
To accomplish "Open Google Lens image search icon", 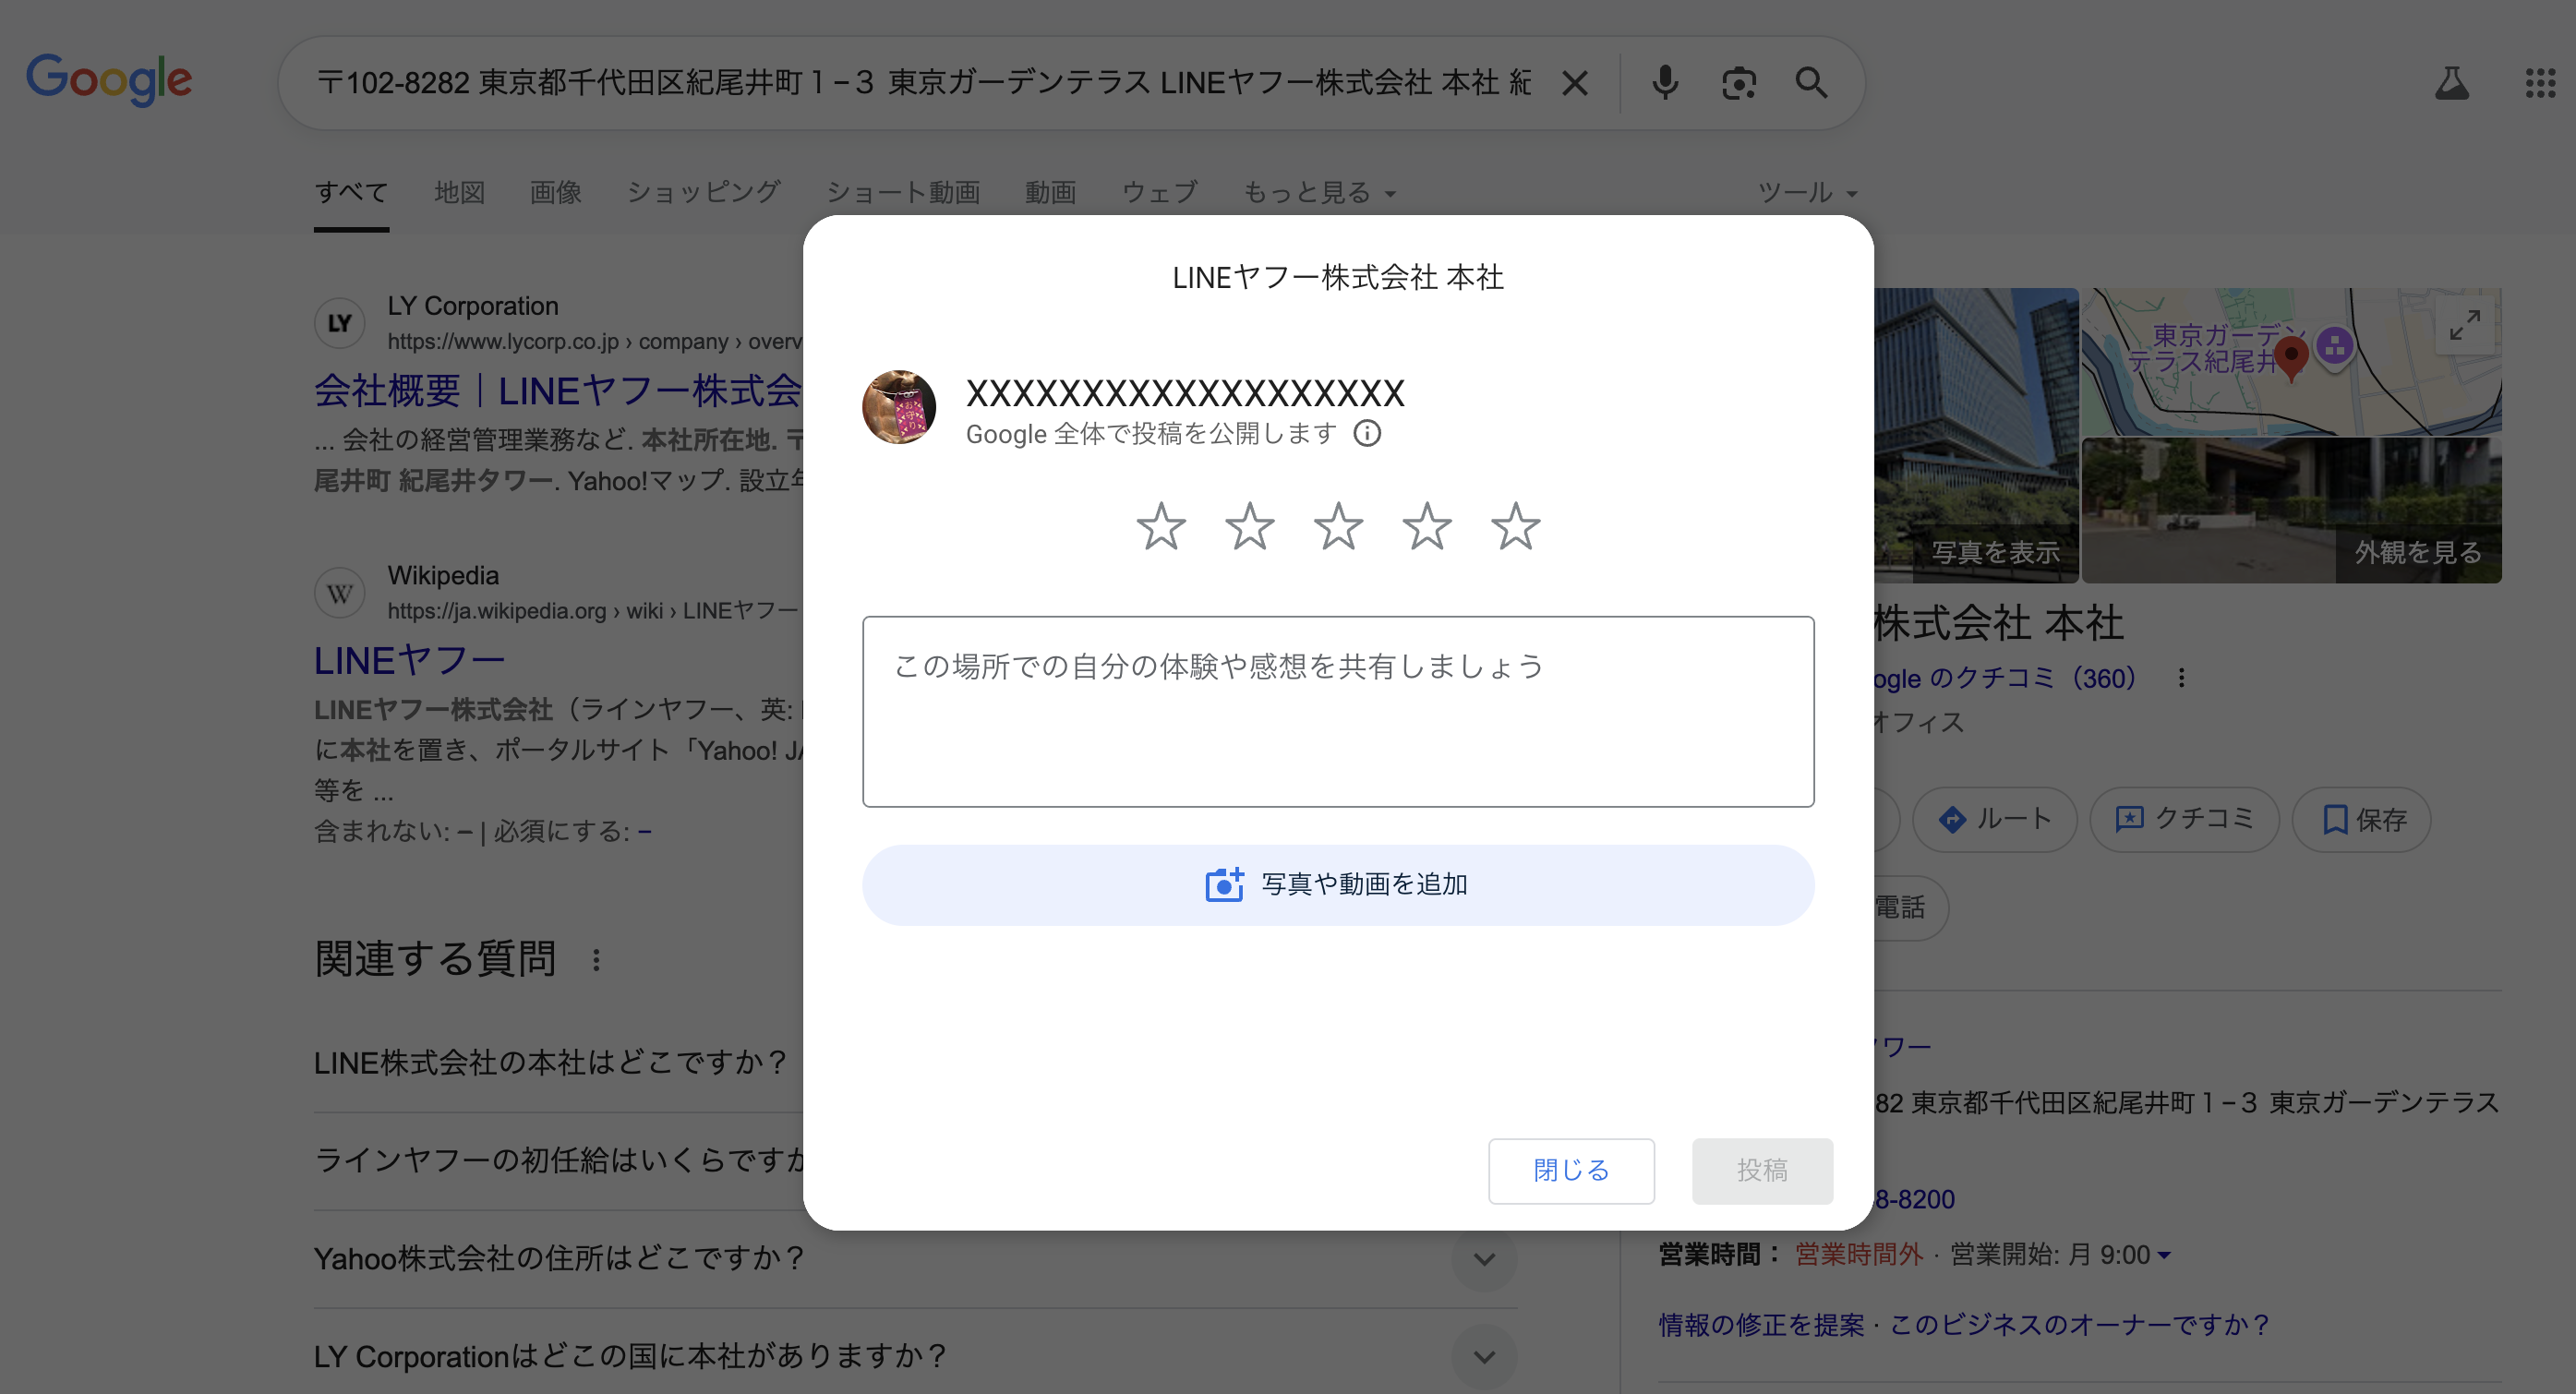I will point(1739,83).
